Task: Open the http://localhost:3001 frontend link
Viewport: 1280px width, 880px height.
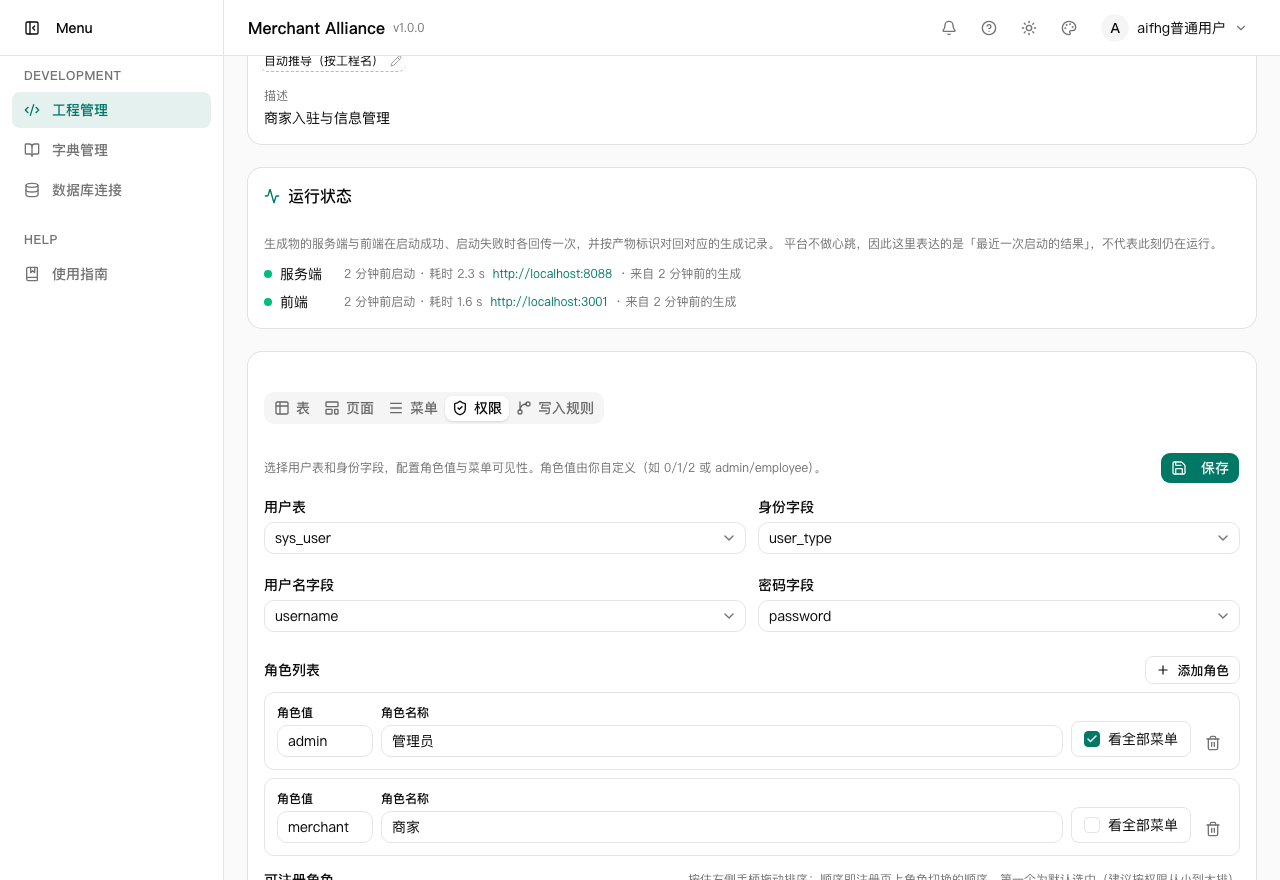Action: pos(549,302)
